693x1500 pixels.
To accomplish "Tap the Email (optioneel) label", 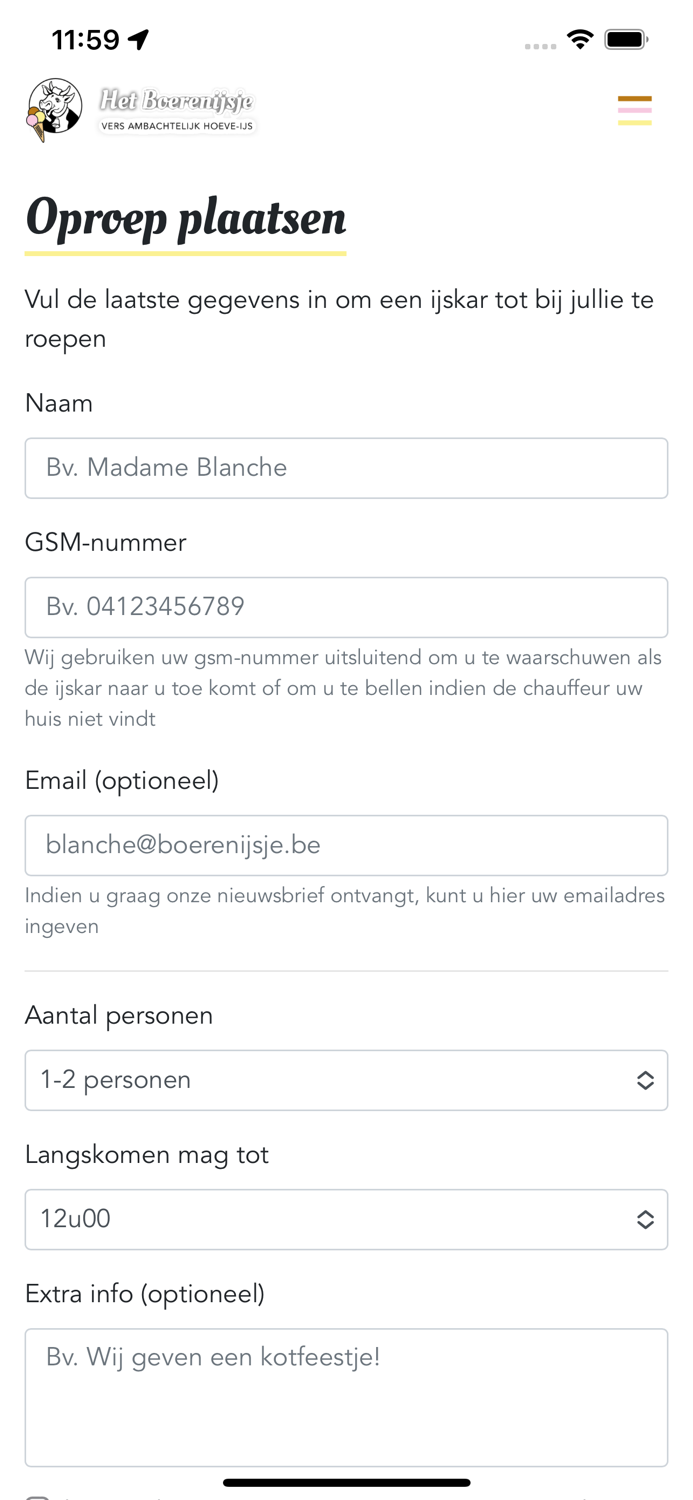I will pos(122,780).
